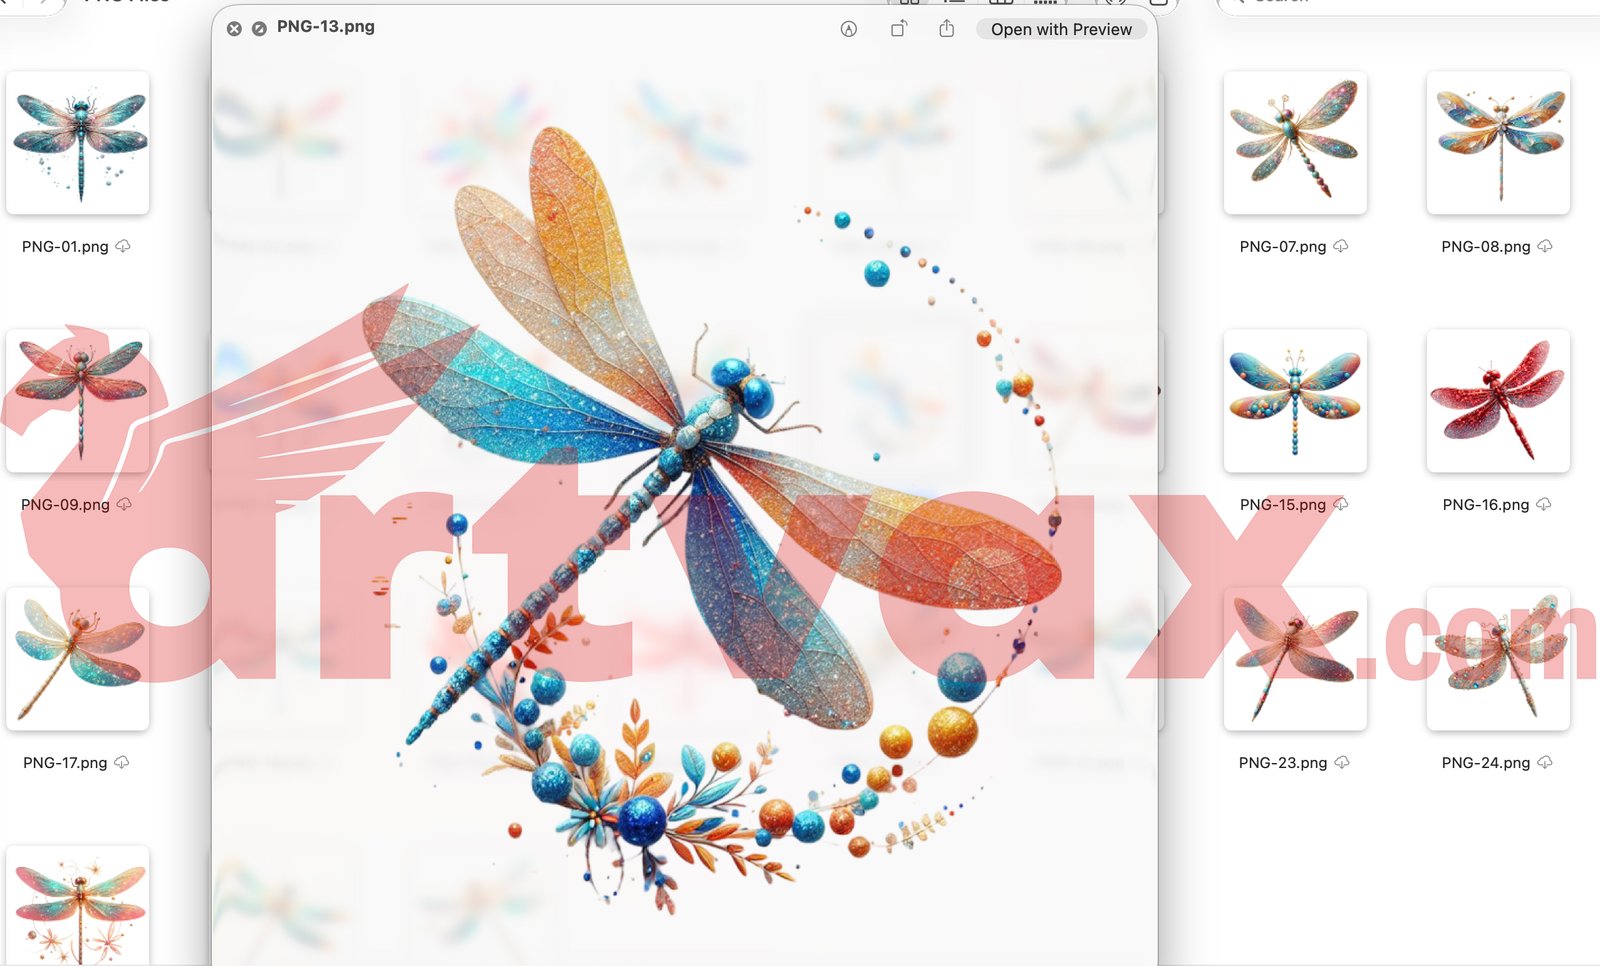Click the PNG-15.png file name label

pos(1282,504)
